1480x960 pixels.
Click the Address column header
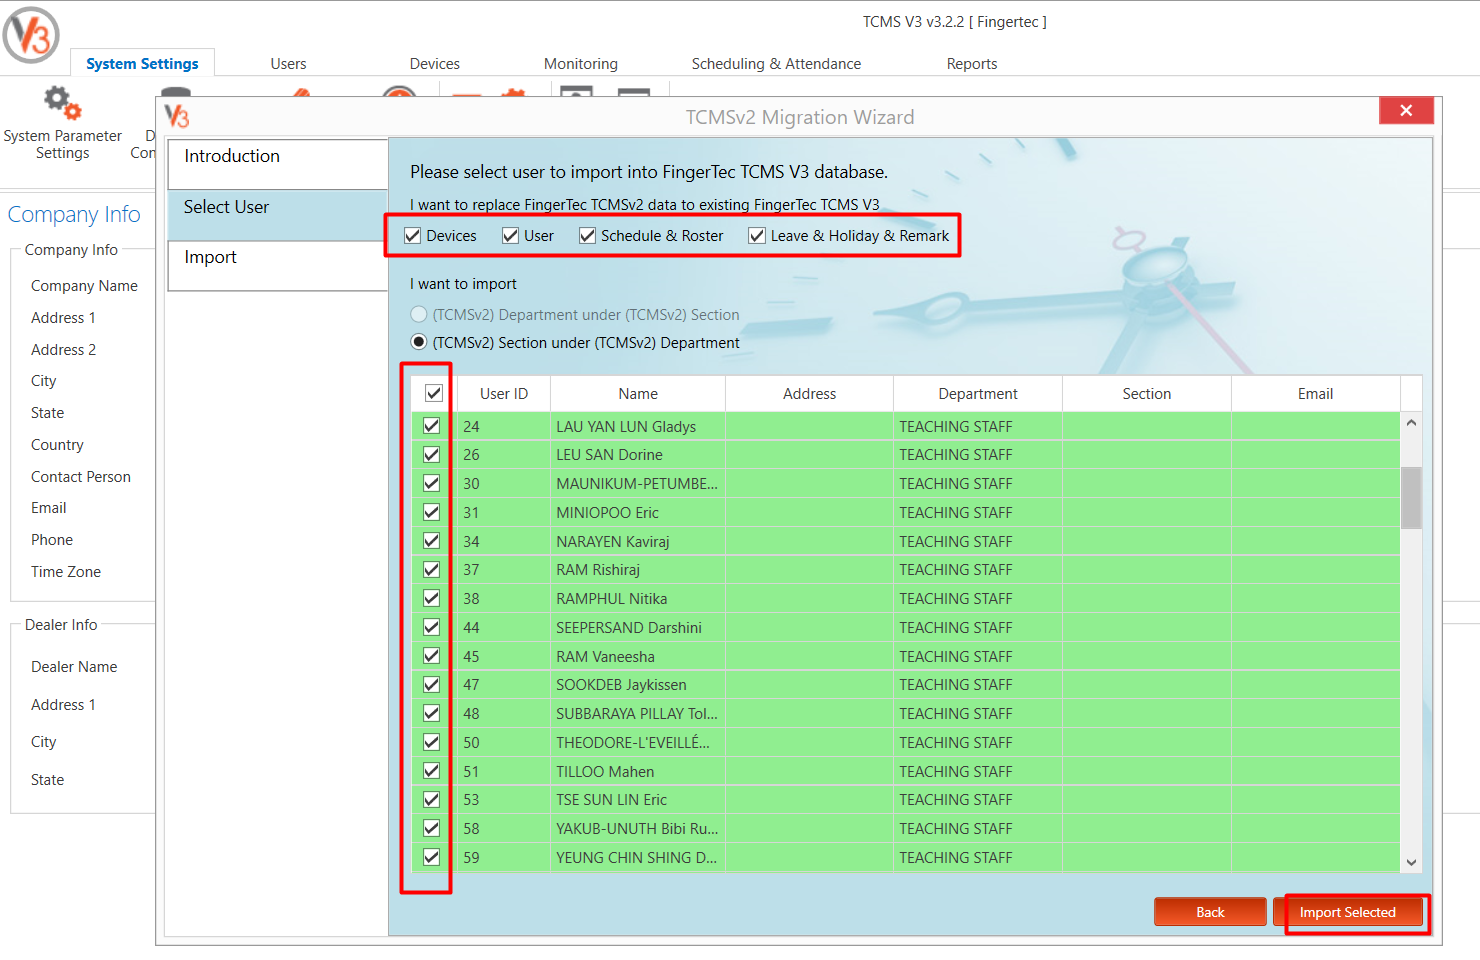pos(810,394)
